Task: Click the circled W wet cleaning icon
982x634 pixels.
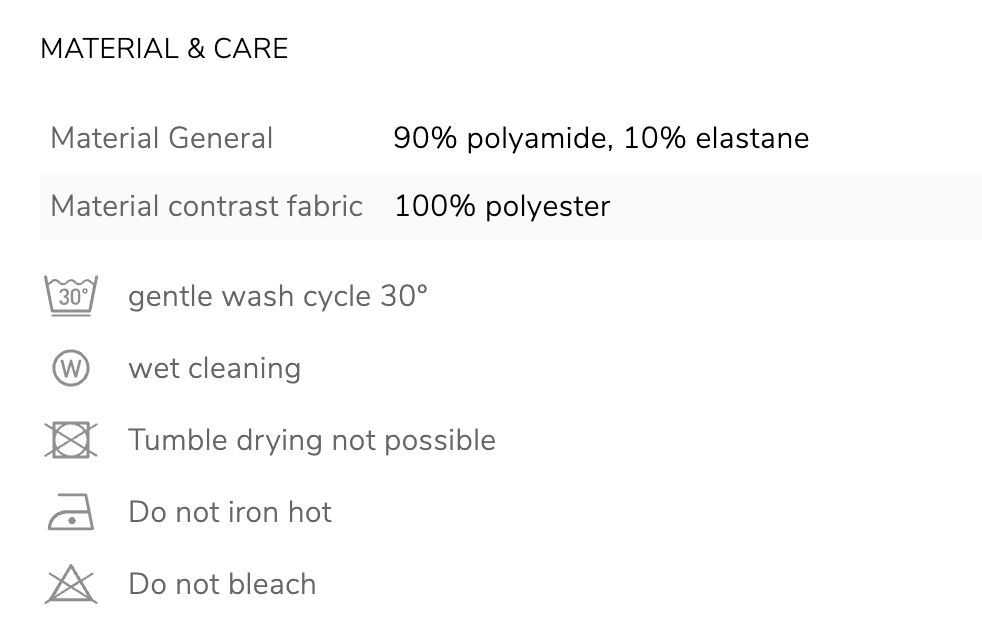Action: (71, 368)
